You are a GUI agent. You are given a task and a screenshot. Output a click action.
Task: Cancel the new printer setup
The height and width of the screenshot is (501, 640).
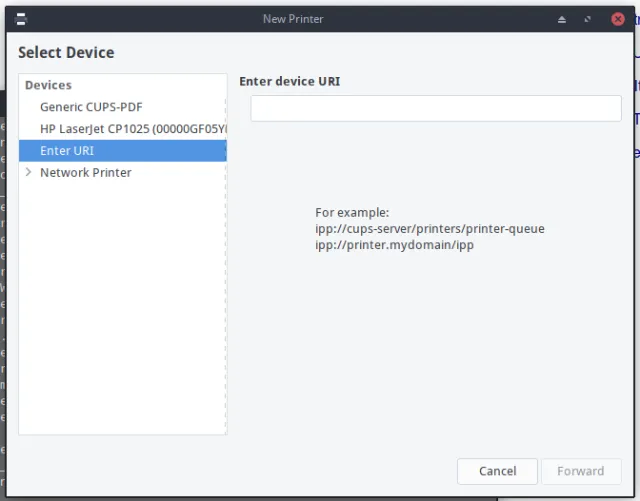497,471
